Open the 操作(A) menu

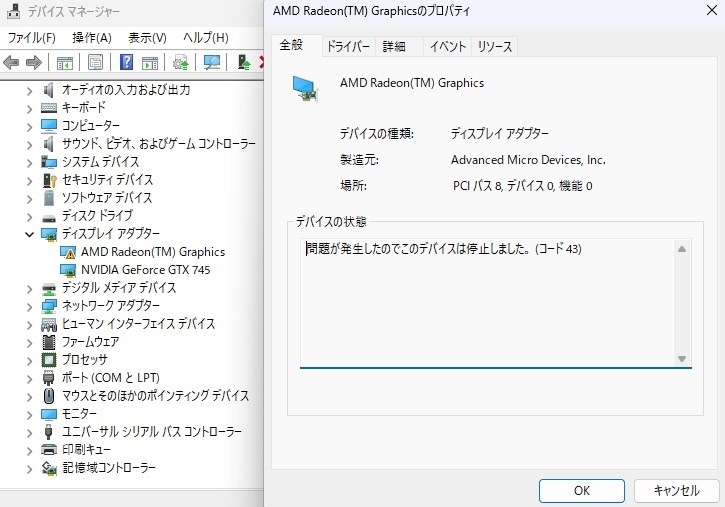click(x=92, y=37)
